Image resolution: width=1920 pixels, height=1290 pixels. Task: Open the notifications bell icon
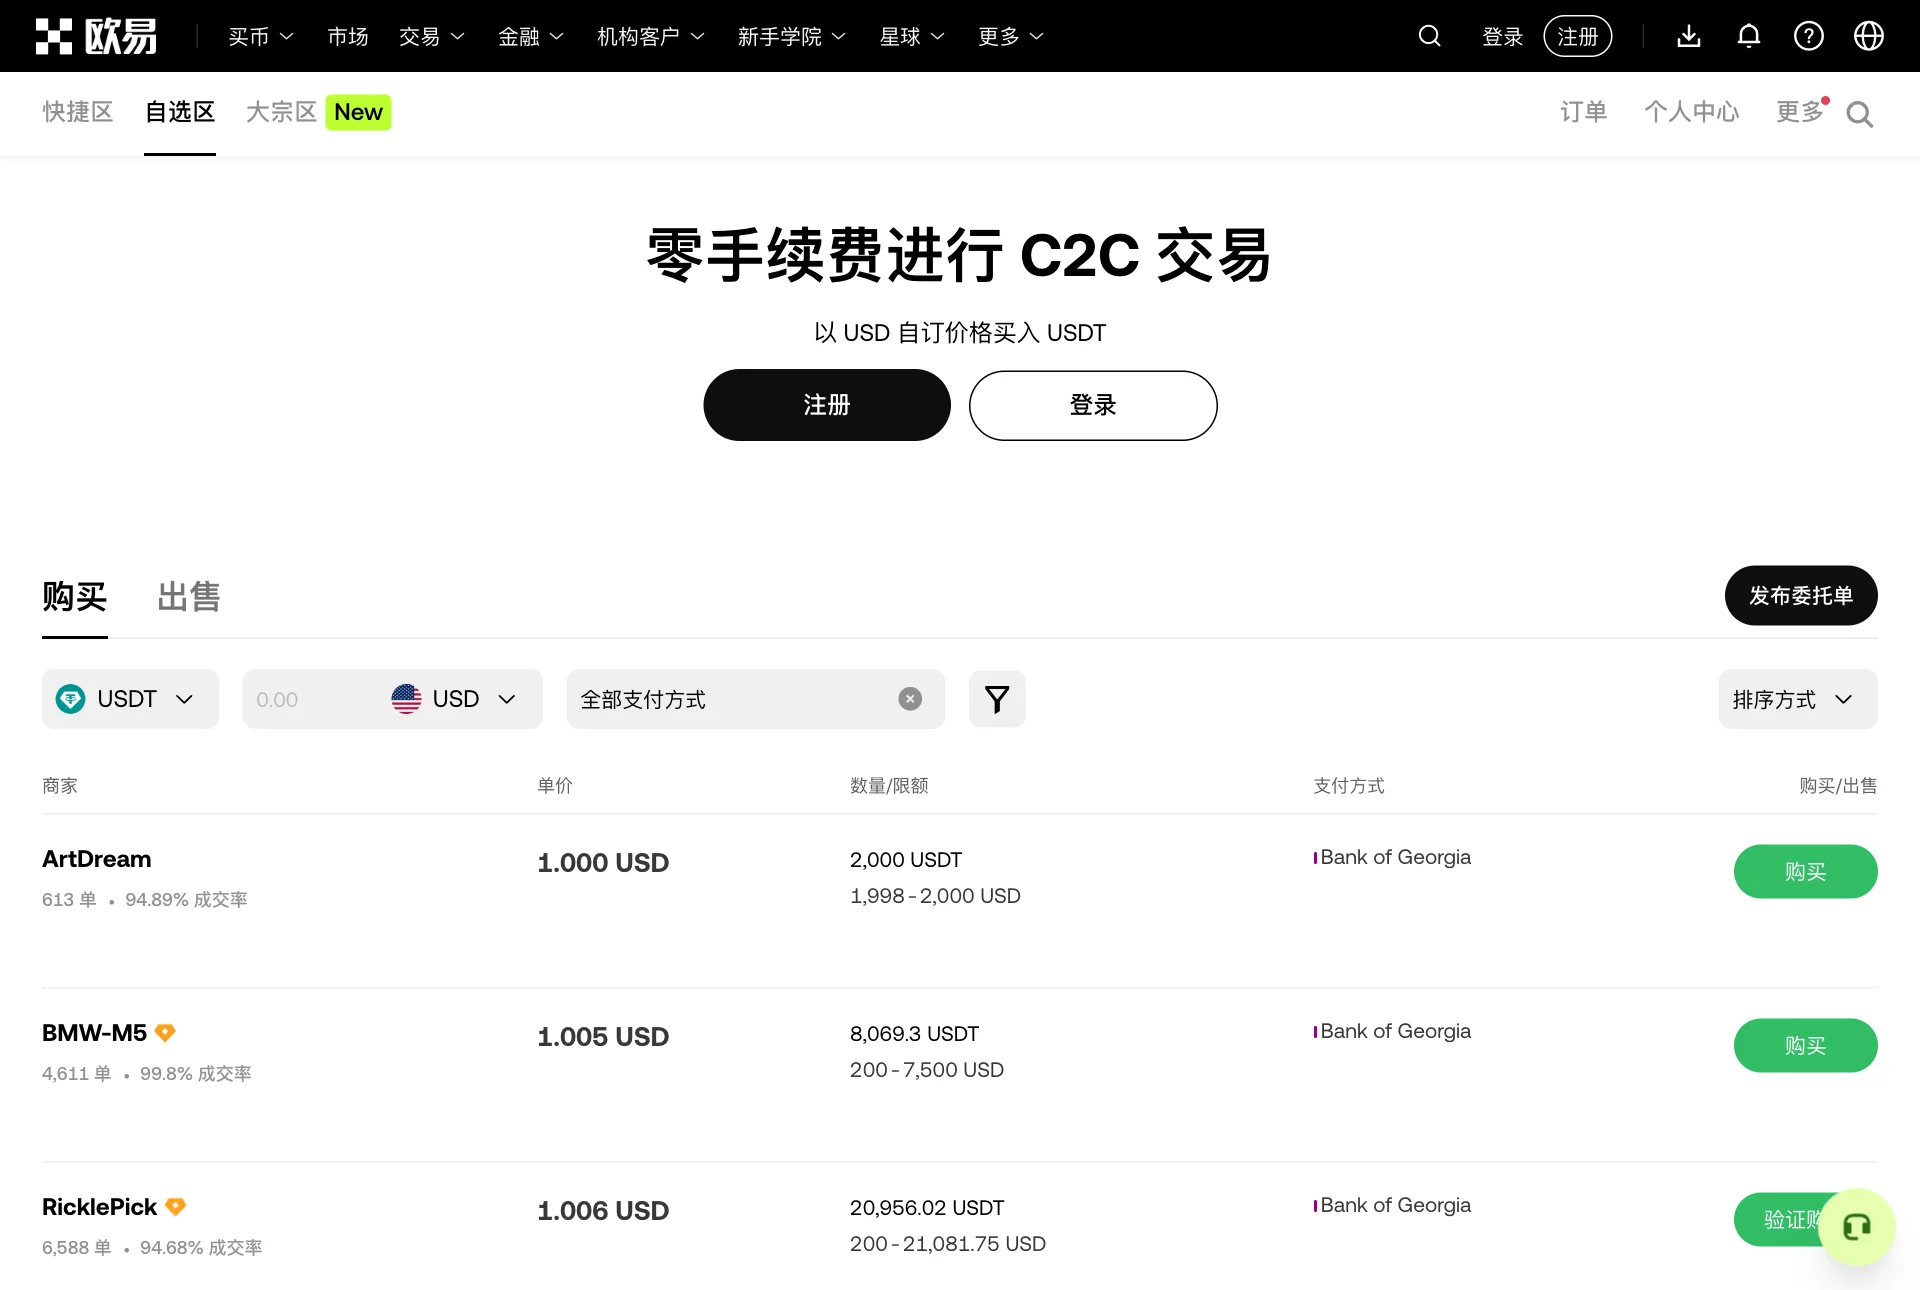[1749, 36]
